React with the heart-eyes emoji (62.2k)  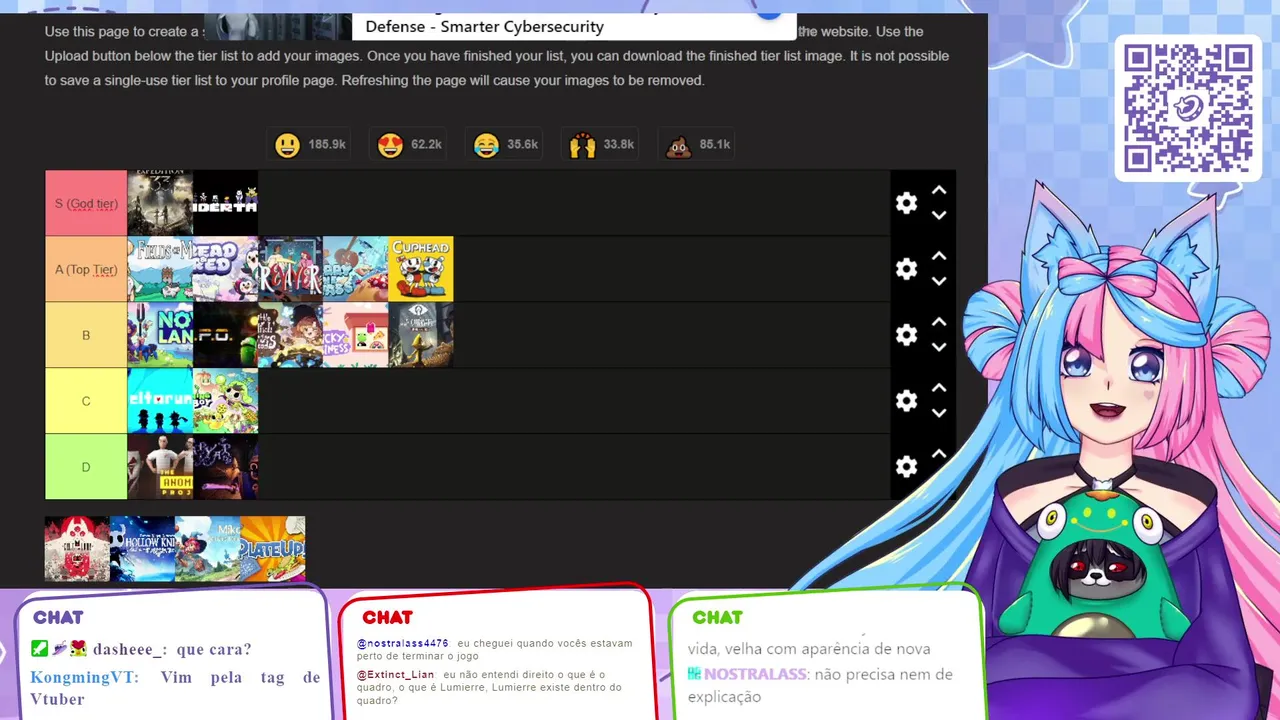tap(390, 145)
